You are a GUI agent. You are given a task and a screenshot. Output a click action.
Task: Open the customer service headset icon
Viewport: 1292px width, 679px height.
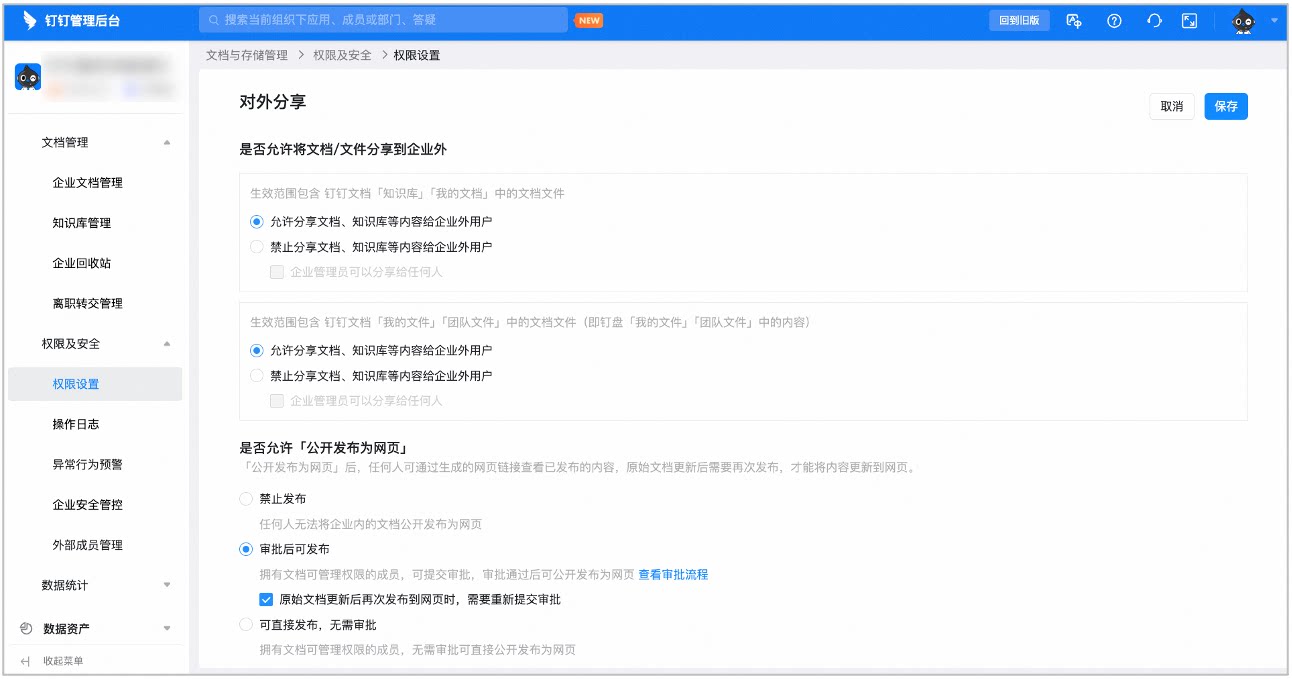(x=1154, y=20)
